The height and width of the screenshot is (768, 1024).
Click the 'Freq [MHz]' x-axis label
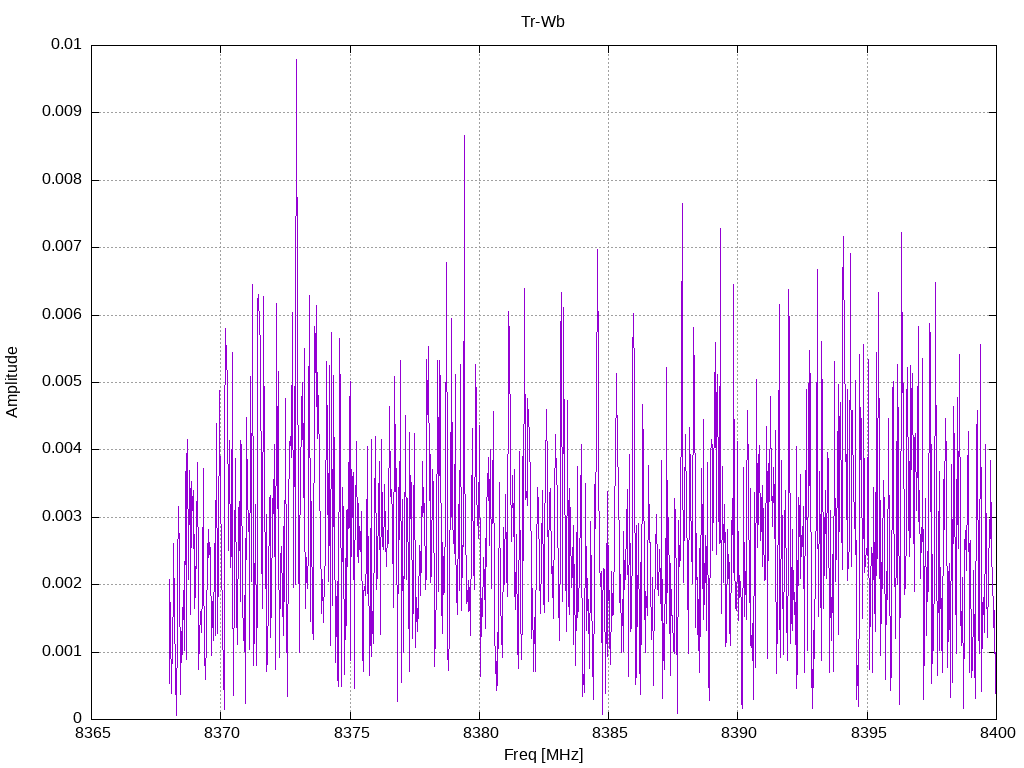[x=543, y=754]
